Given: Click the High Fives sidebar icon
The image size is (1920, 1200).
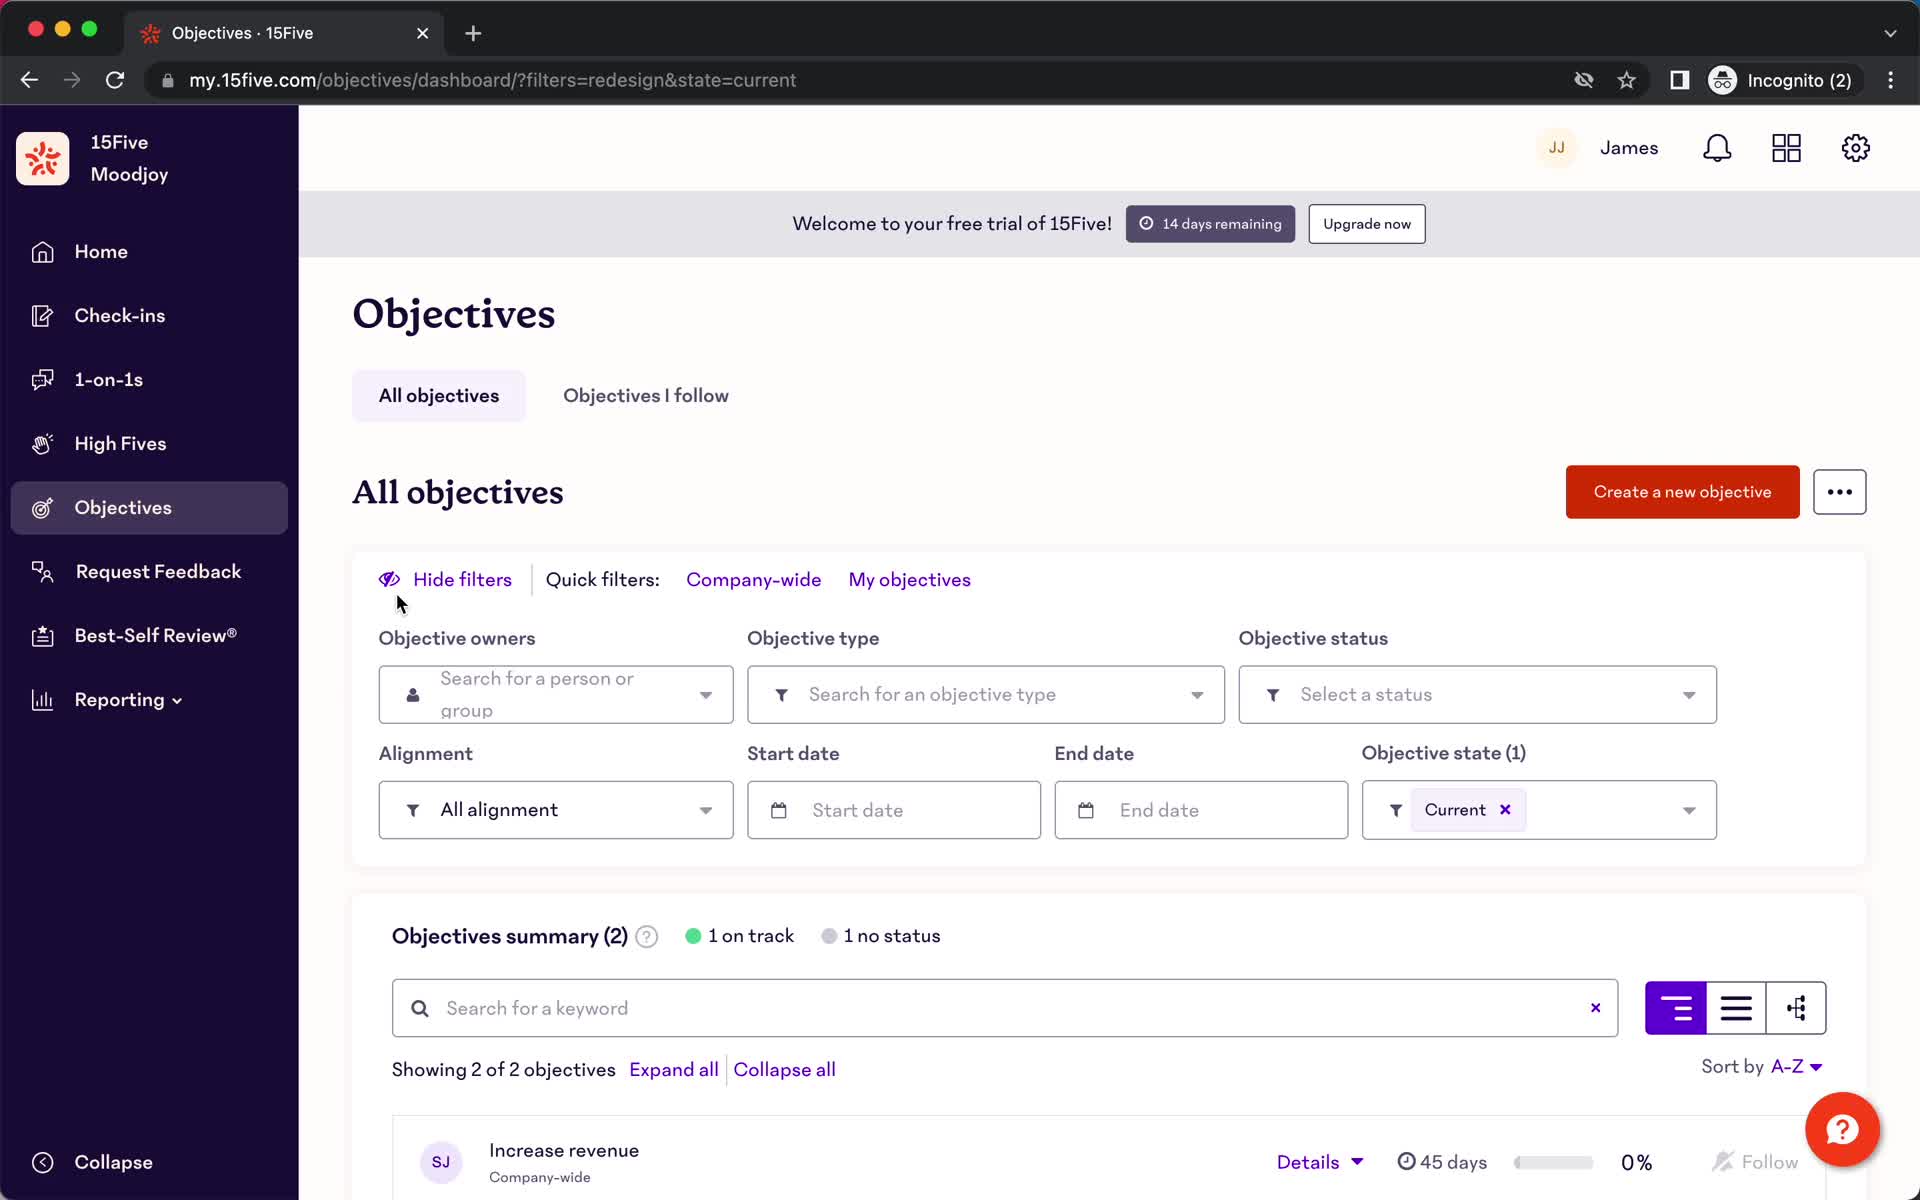Looking at the screenshot, I should (41, 444).
